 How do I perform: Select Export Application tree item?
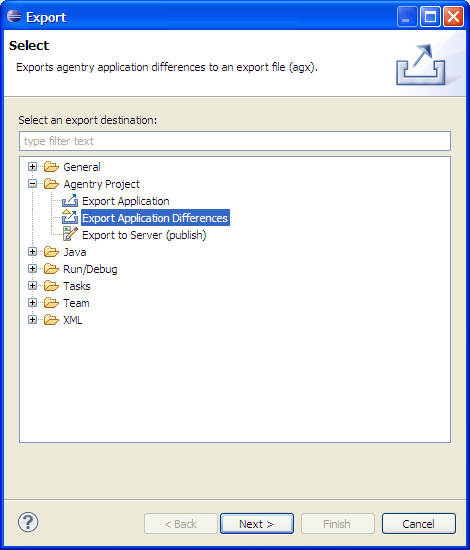(126, 201)
